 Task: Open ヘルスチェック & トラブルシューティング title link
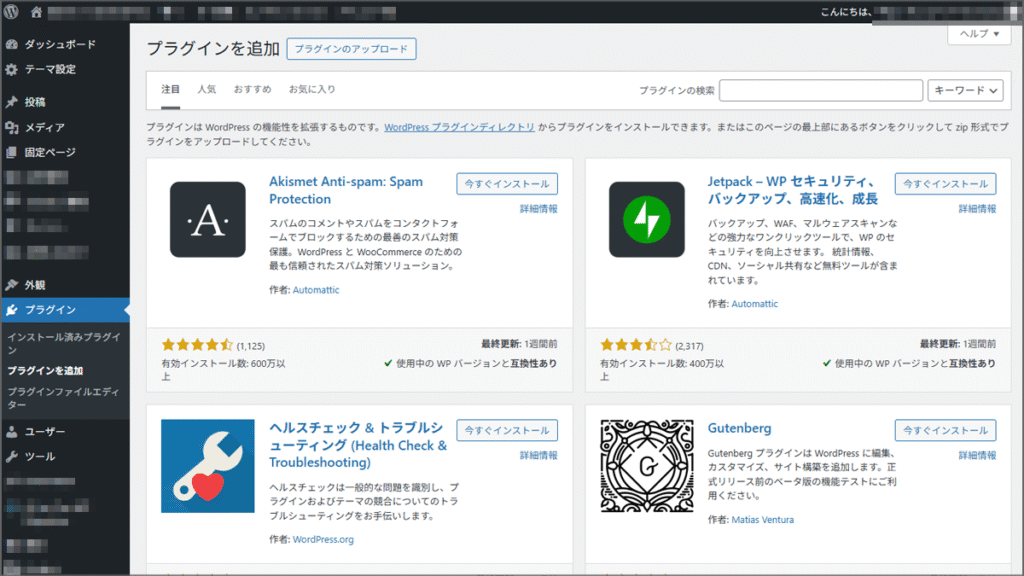click(x=358, y=445)
